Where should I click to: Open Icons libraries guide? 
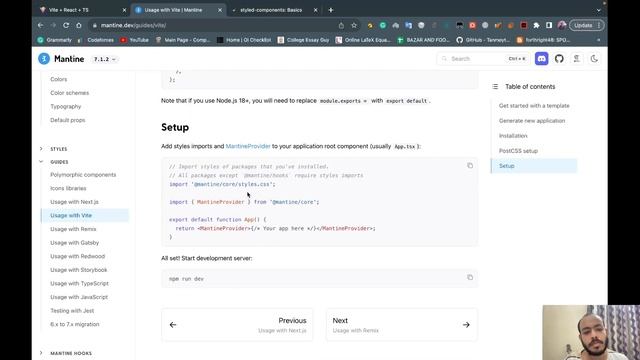point(68,188)
